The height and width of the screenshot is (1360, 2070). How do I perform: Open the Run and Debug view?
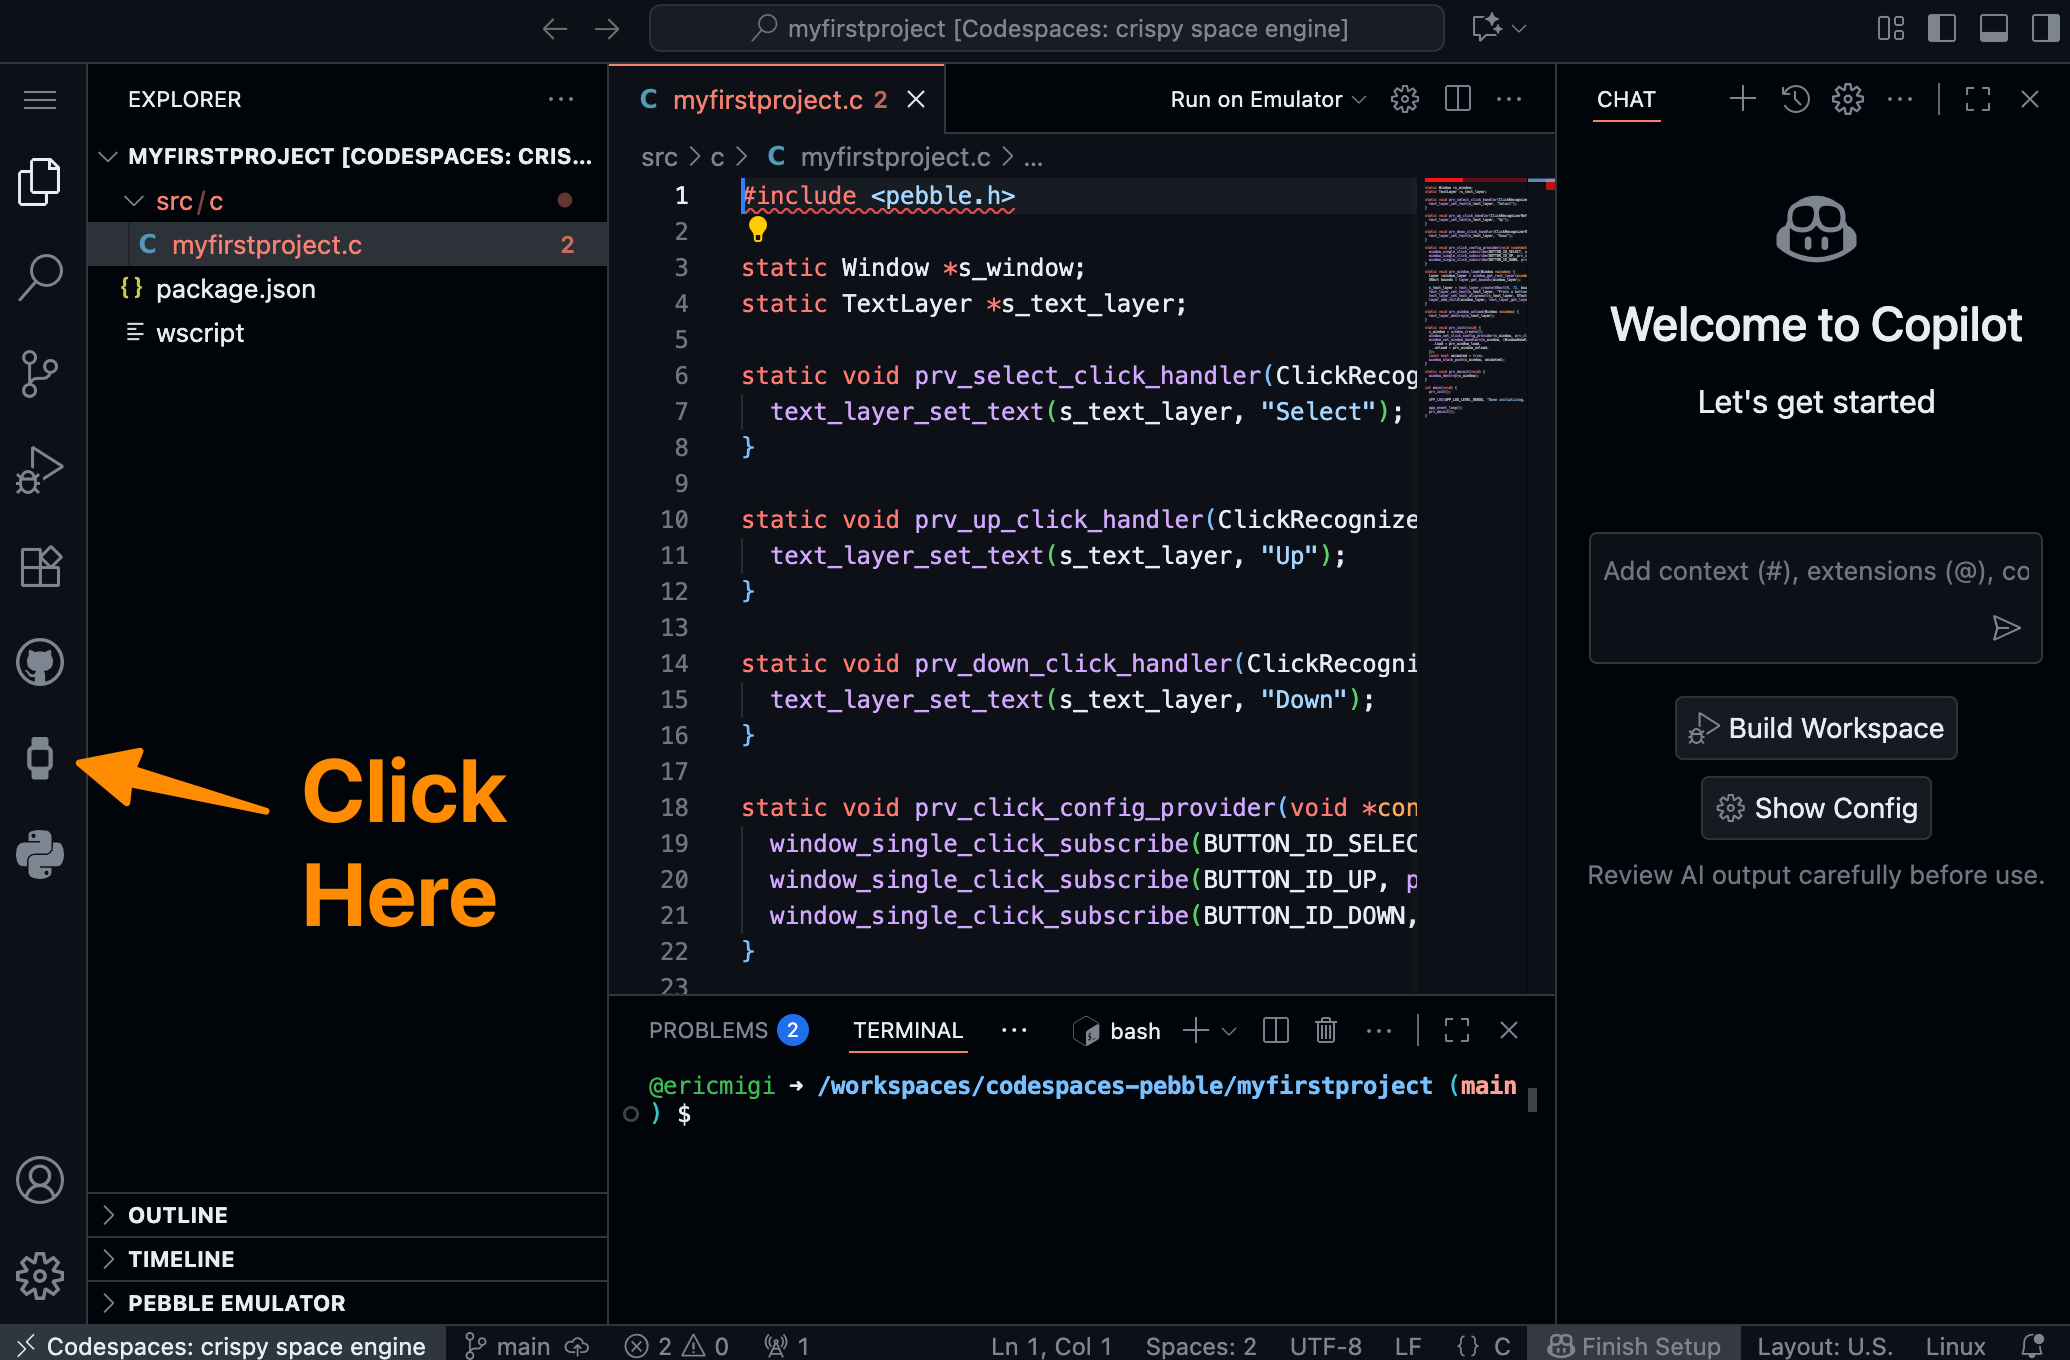(40, 470)
